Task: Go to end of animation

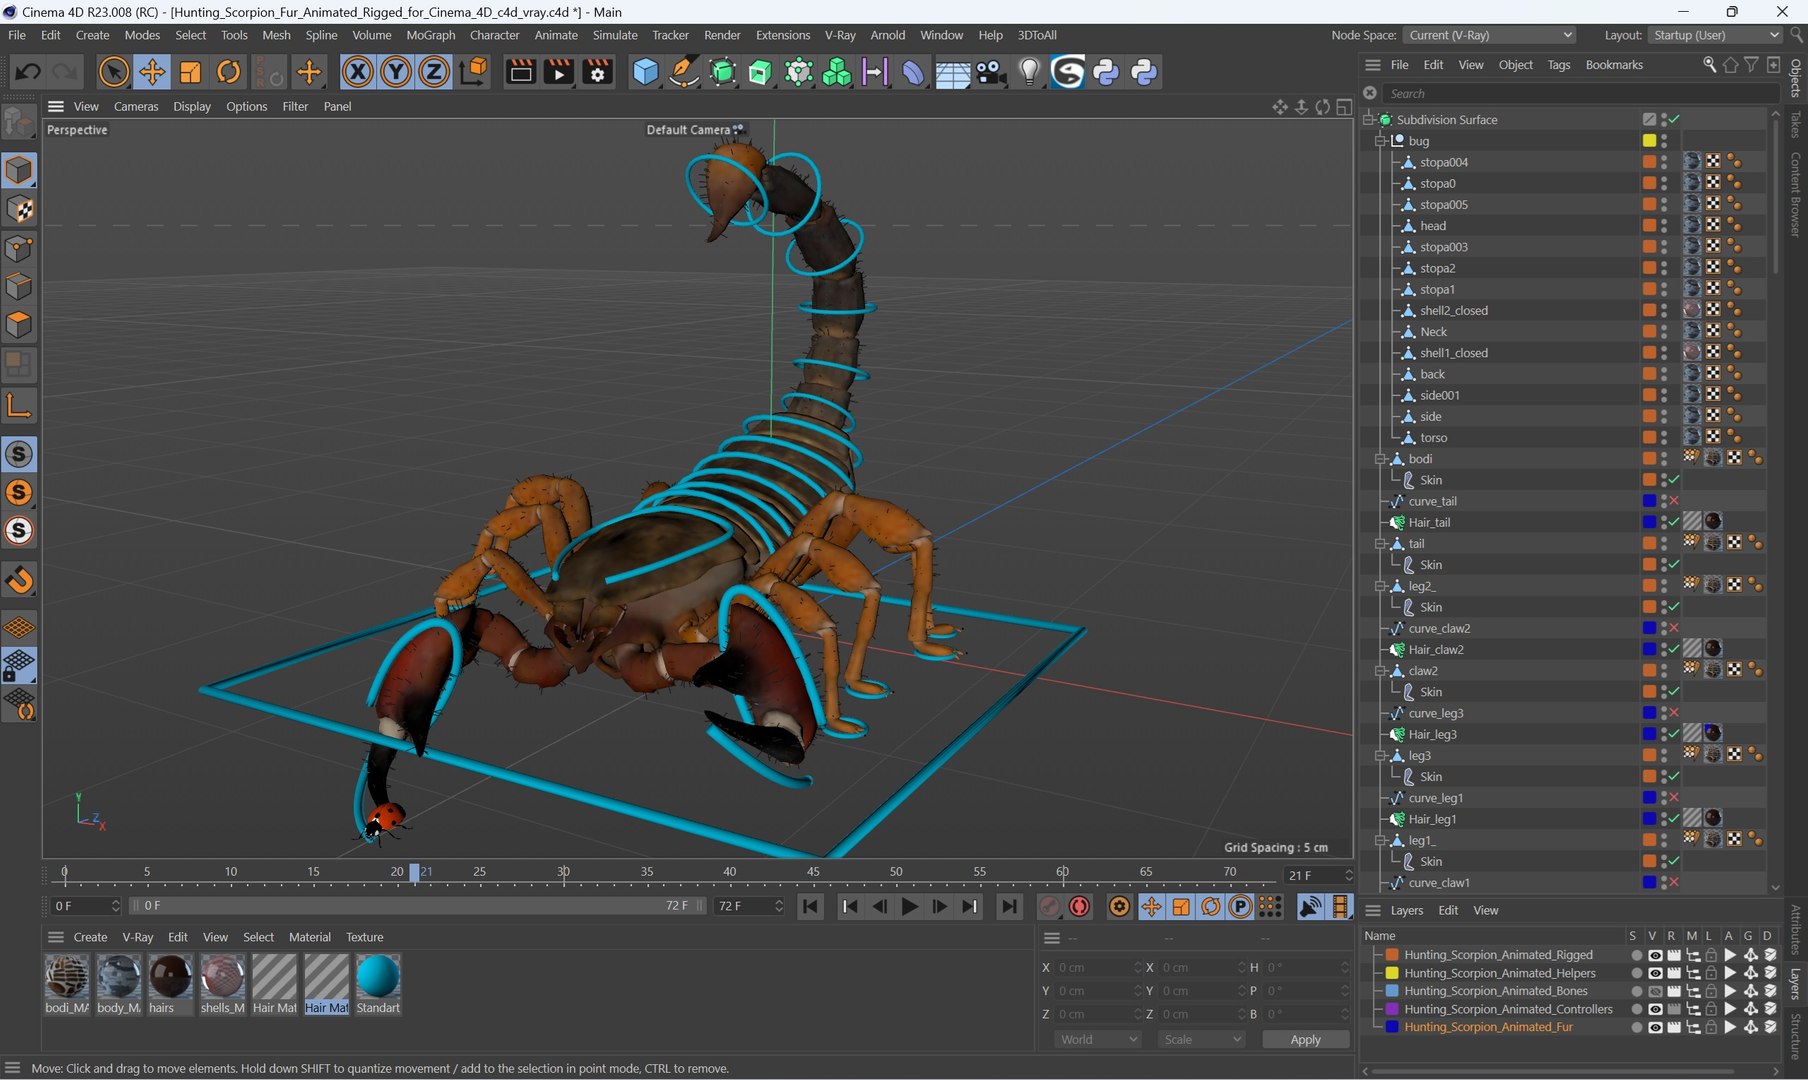Action: point(1009,906)
